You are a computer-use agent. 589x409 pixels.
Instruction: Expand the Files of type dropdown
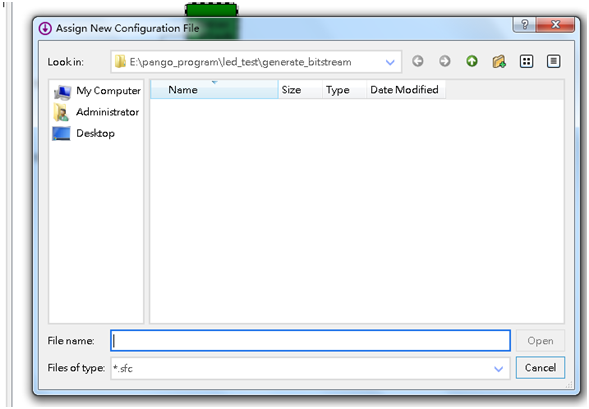(x=498, y=369)
